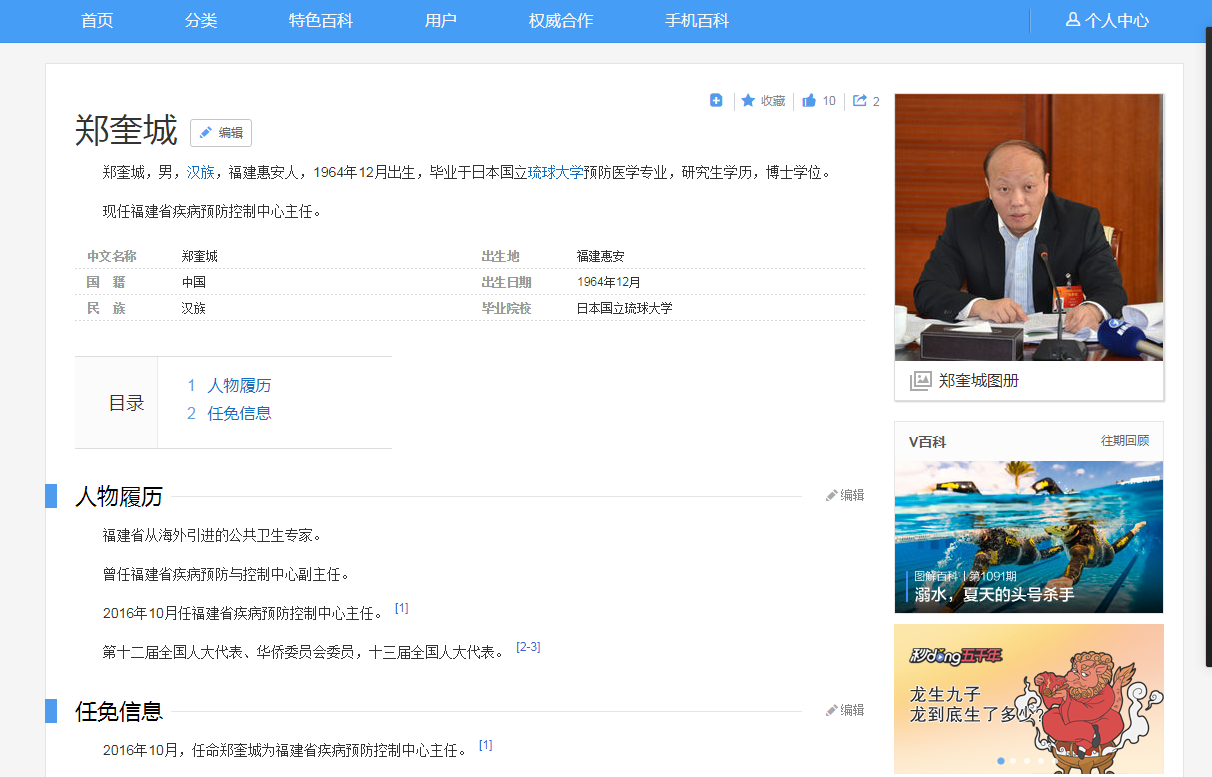This screenshot has width=1212, height=777.
Task: Select the 权威合作 navigation item
Action: point(561,21)
